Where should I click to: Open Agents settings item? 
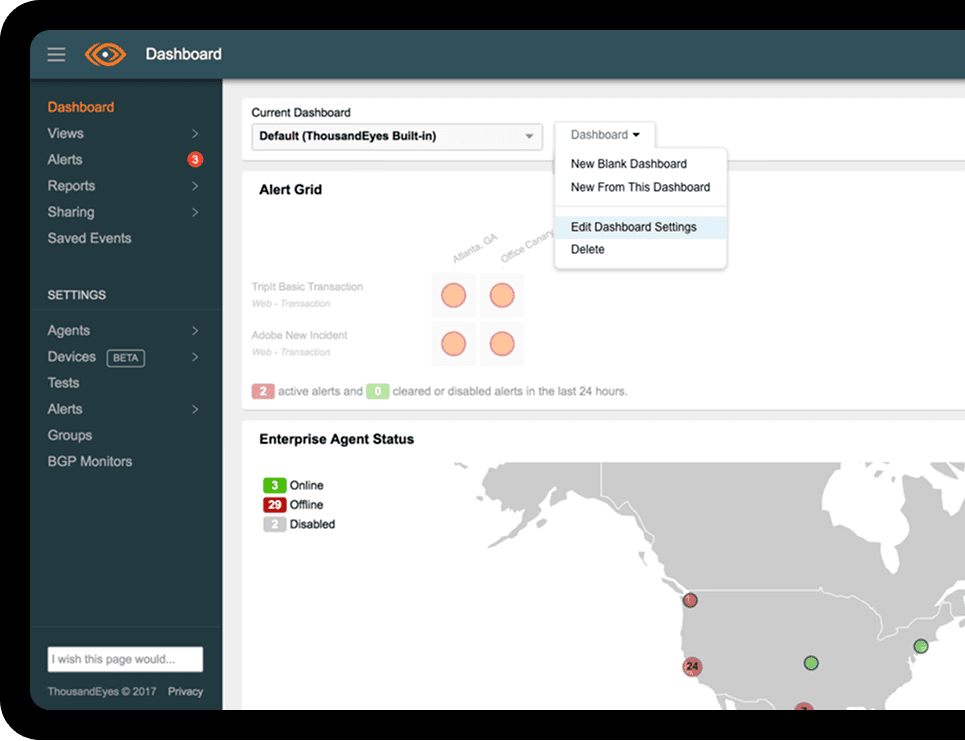click(x=69, y=330)
